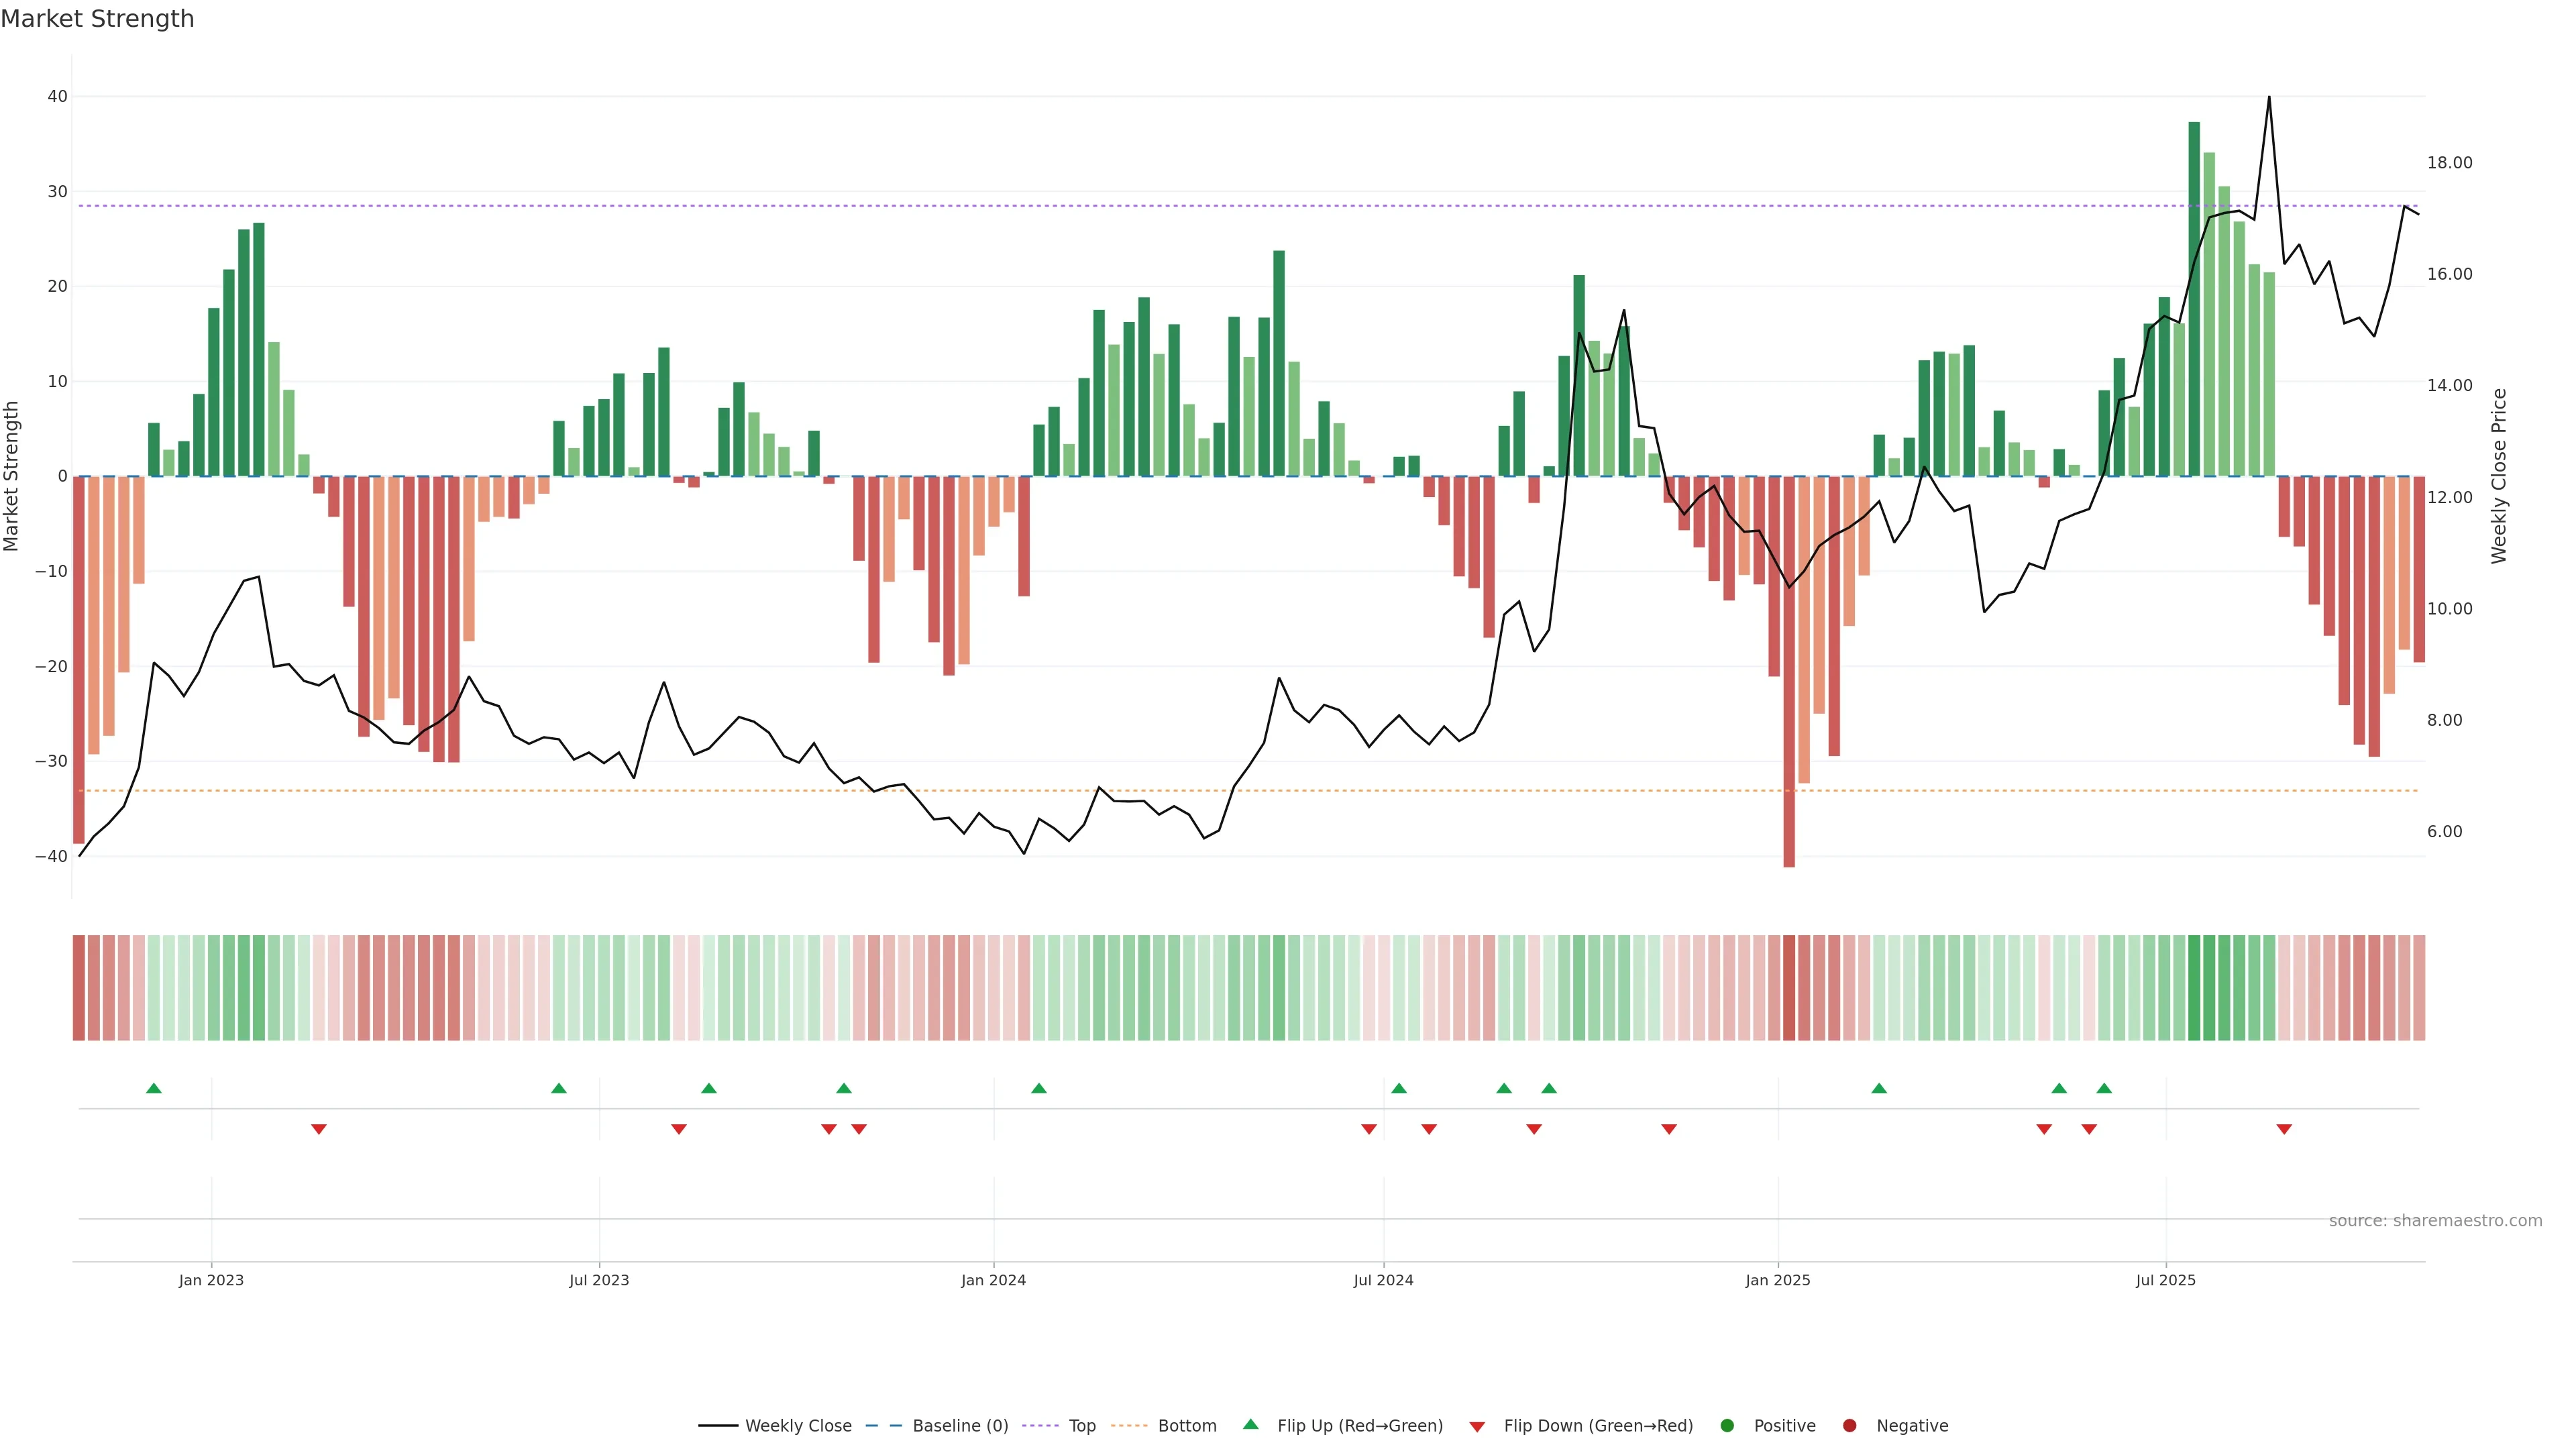Click Bottom legend line swatch
The image size is (2576, 1449).
(1129, 1426)
